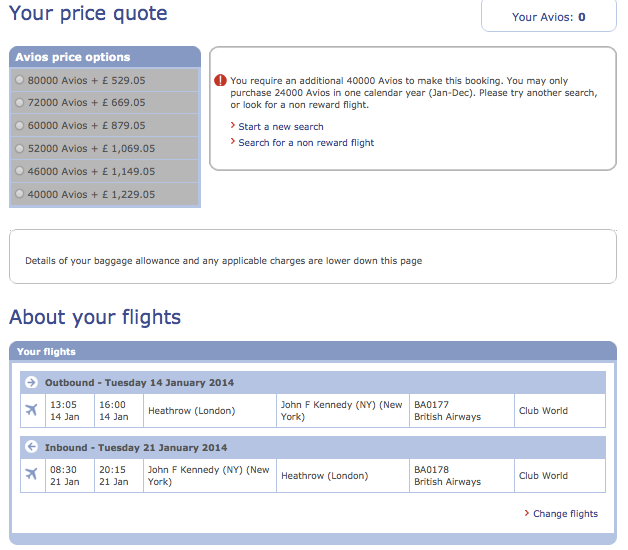Click the inbound flight airplane icon
The width and height of the screenshot is (628, 550).
(x=31, y=473)
